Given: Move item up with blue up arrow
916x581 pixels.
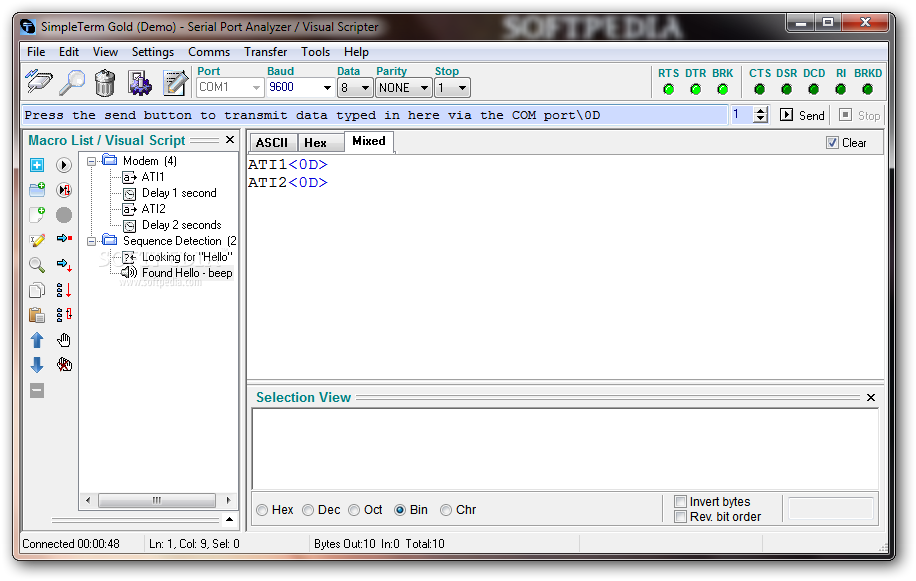Looking at the screenshot, I should coord(37,340).
